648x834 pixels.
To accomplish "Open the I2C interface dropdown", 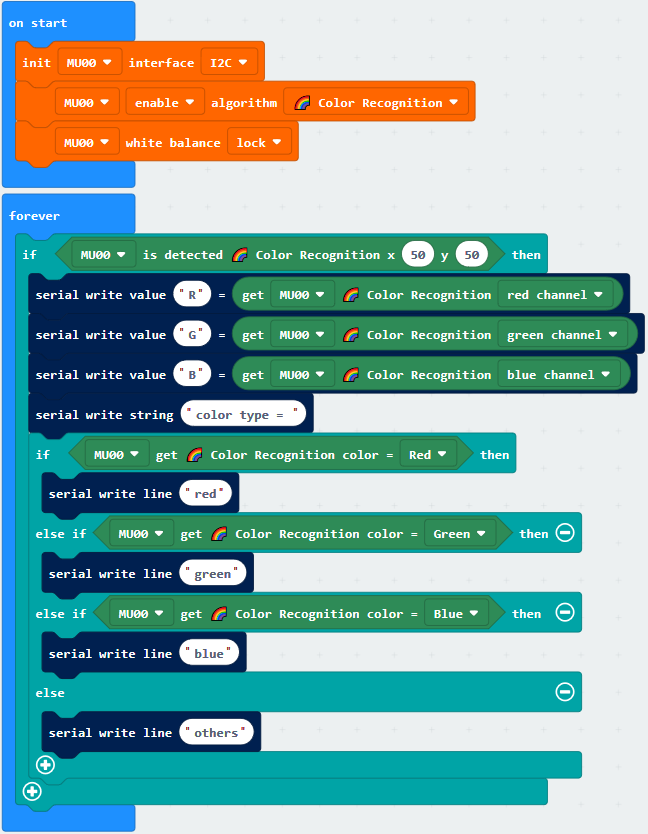I will point(229,63).
